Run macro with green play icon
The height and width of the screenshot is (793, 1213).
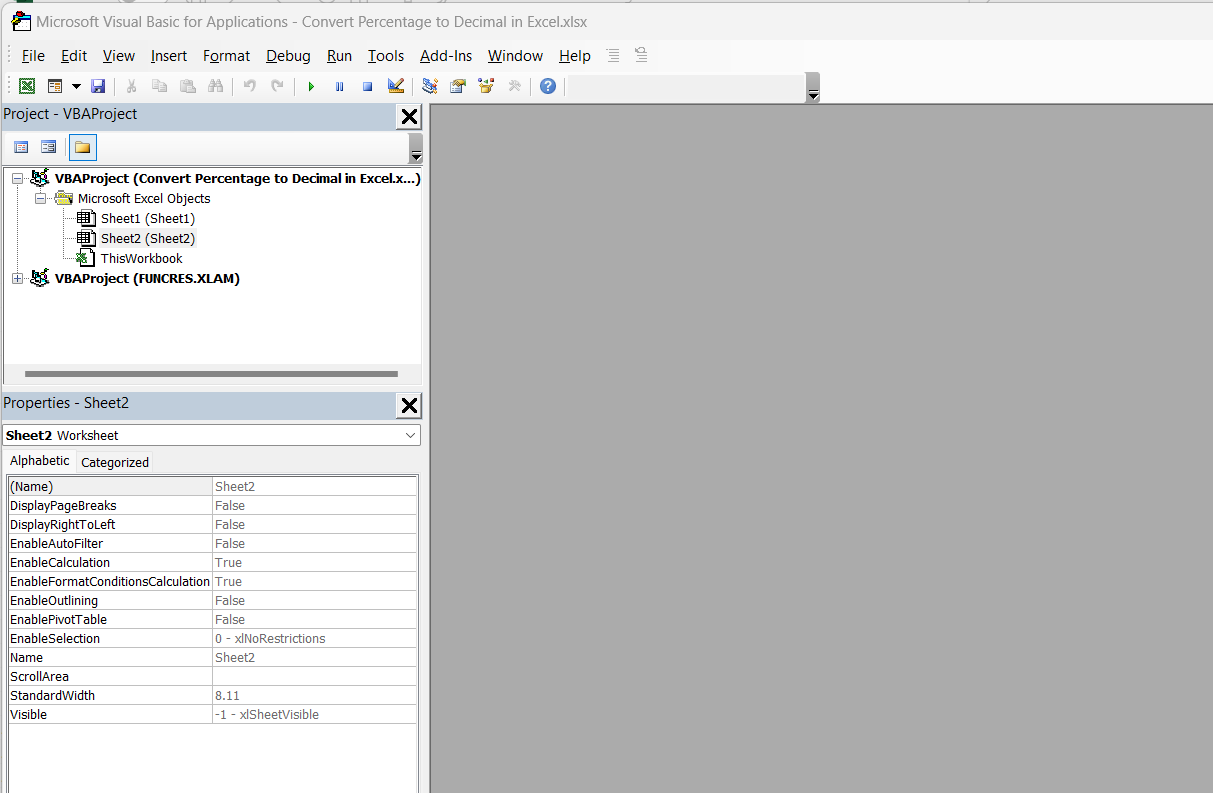pos(311,87)
